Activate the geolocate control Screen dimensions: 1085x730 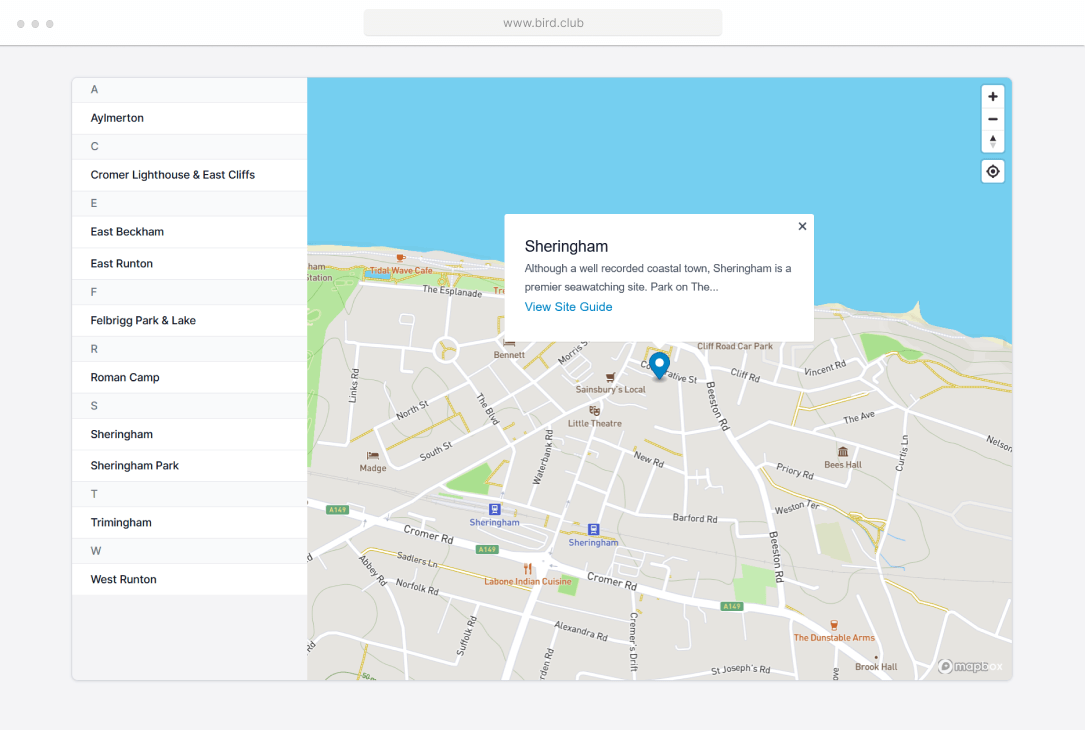click(x=992, y=171)
